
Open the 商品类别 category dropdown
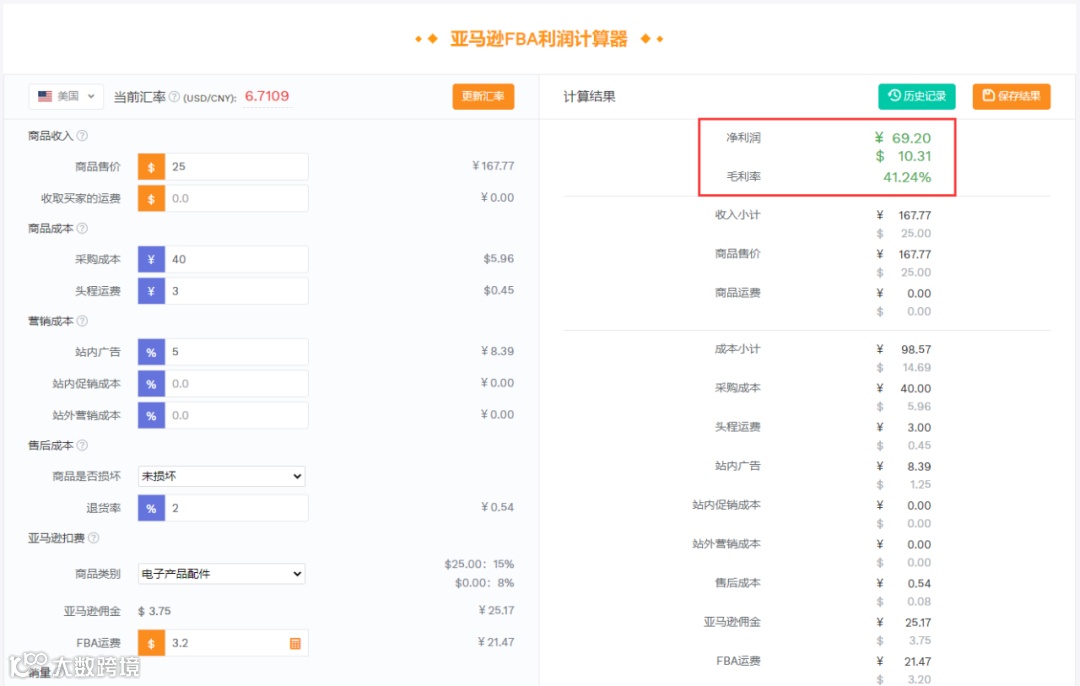222,574
